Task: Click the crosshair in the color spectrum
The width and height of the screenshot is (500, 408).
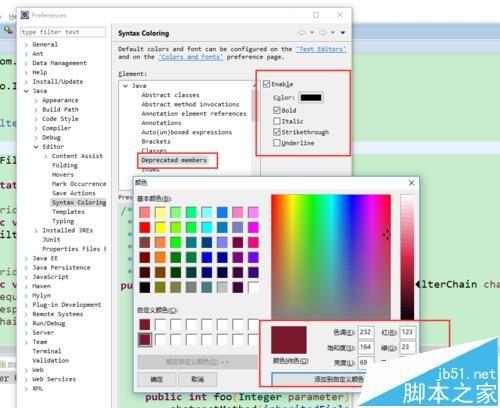Action: (x=387, y=235)
